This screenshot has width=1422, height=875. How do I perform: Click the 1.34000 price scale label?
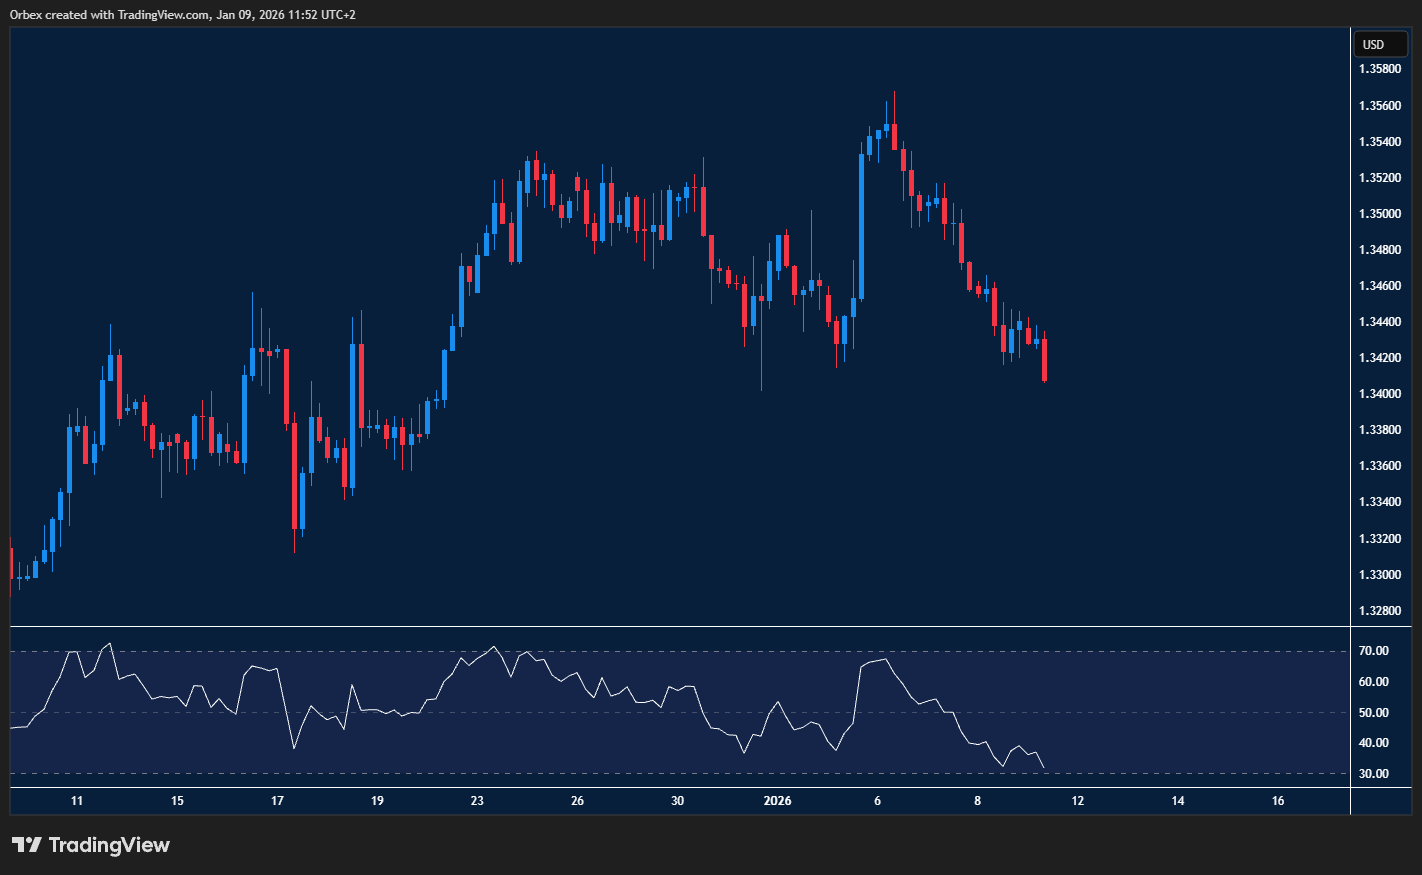point(1379,394)
